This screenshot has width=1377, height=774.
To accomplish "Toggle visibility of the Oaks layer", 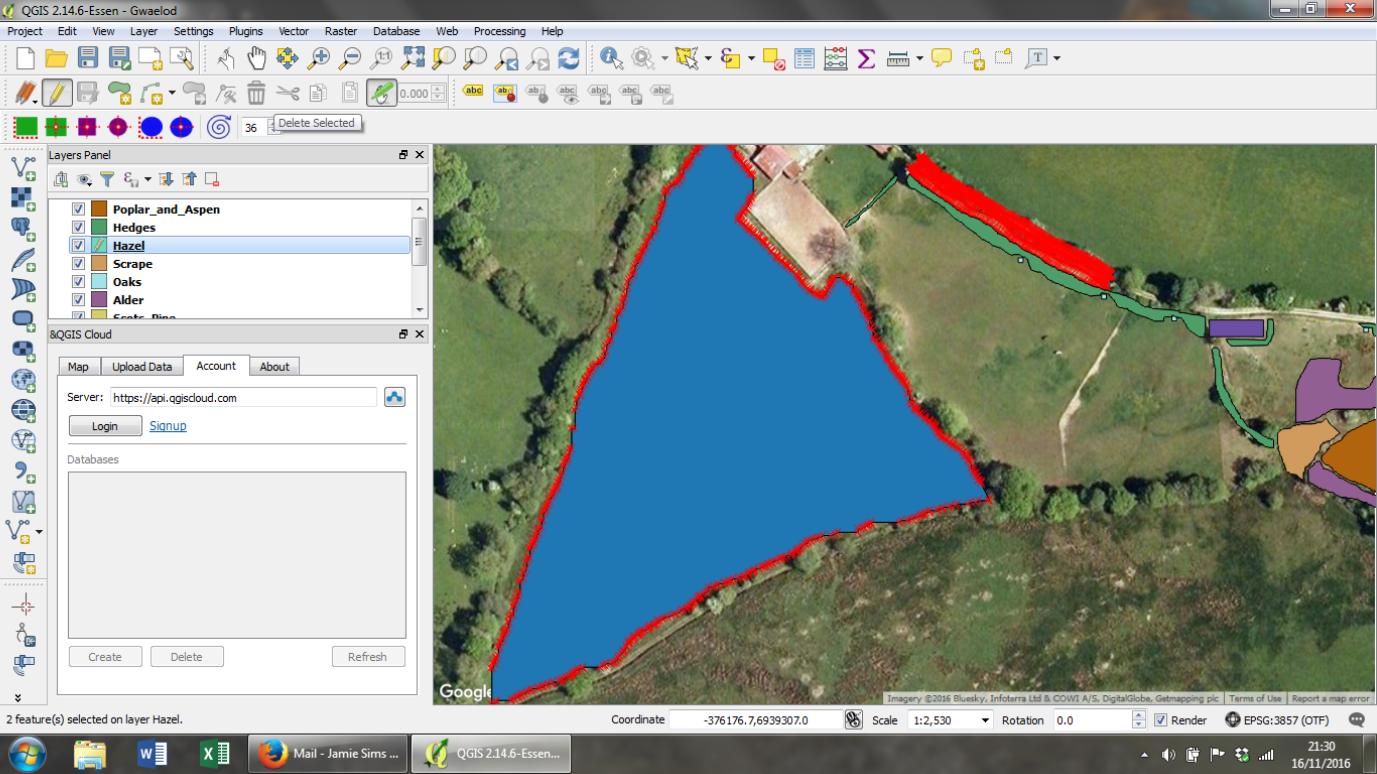I will tap(77, 281).
